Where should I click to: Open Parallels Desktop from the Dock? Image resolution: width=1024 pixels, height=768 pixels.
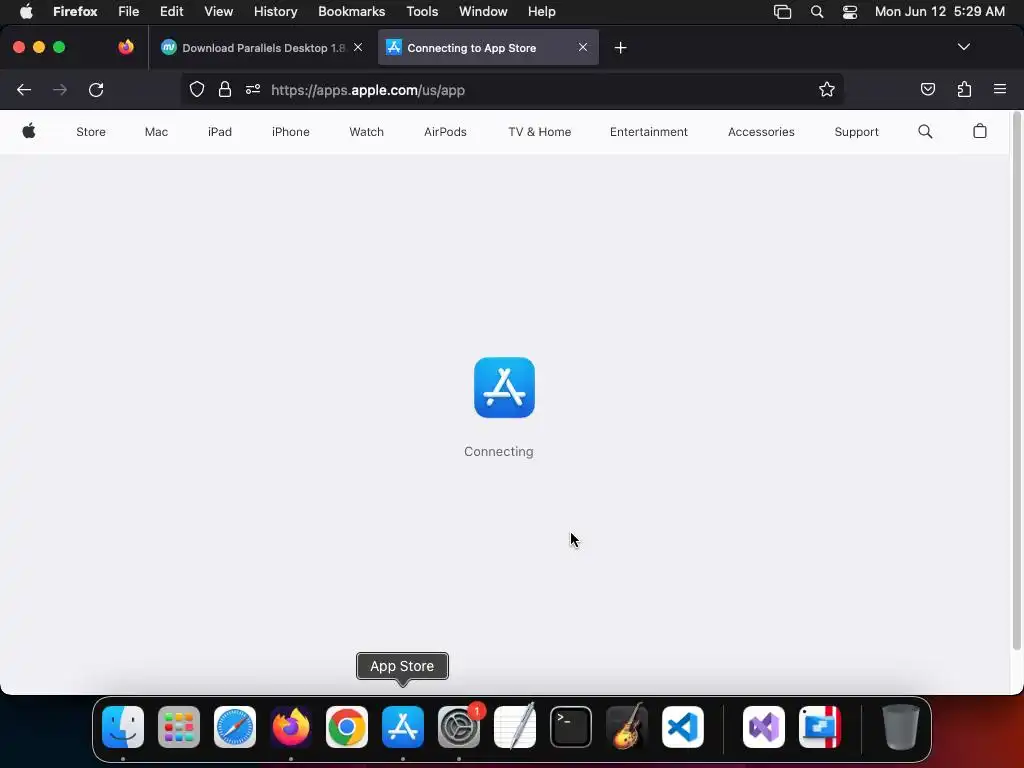pyautogui.click(x=820, y=727)
